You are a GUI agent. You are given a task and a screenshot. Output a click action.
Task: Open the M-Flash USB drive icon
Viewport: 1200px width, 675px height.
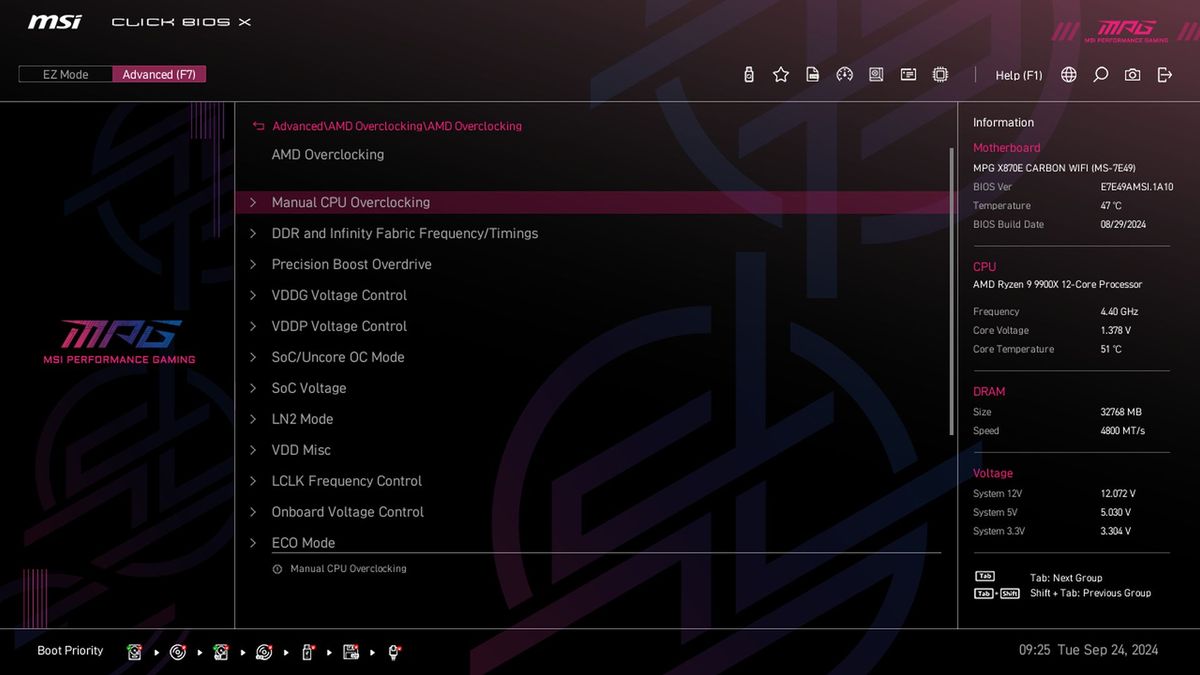(749, 75)
